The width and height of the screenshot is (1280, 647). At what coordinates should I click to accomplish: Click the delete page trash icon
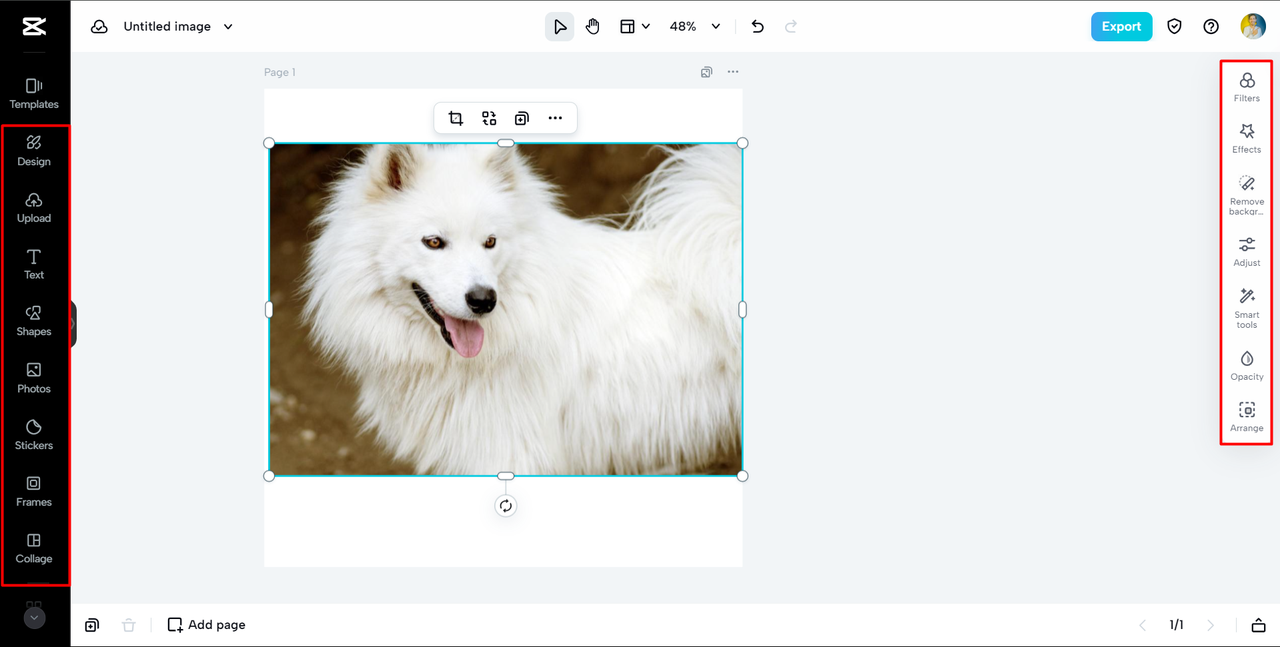(128, 625)
